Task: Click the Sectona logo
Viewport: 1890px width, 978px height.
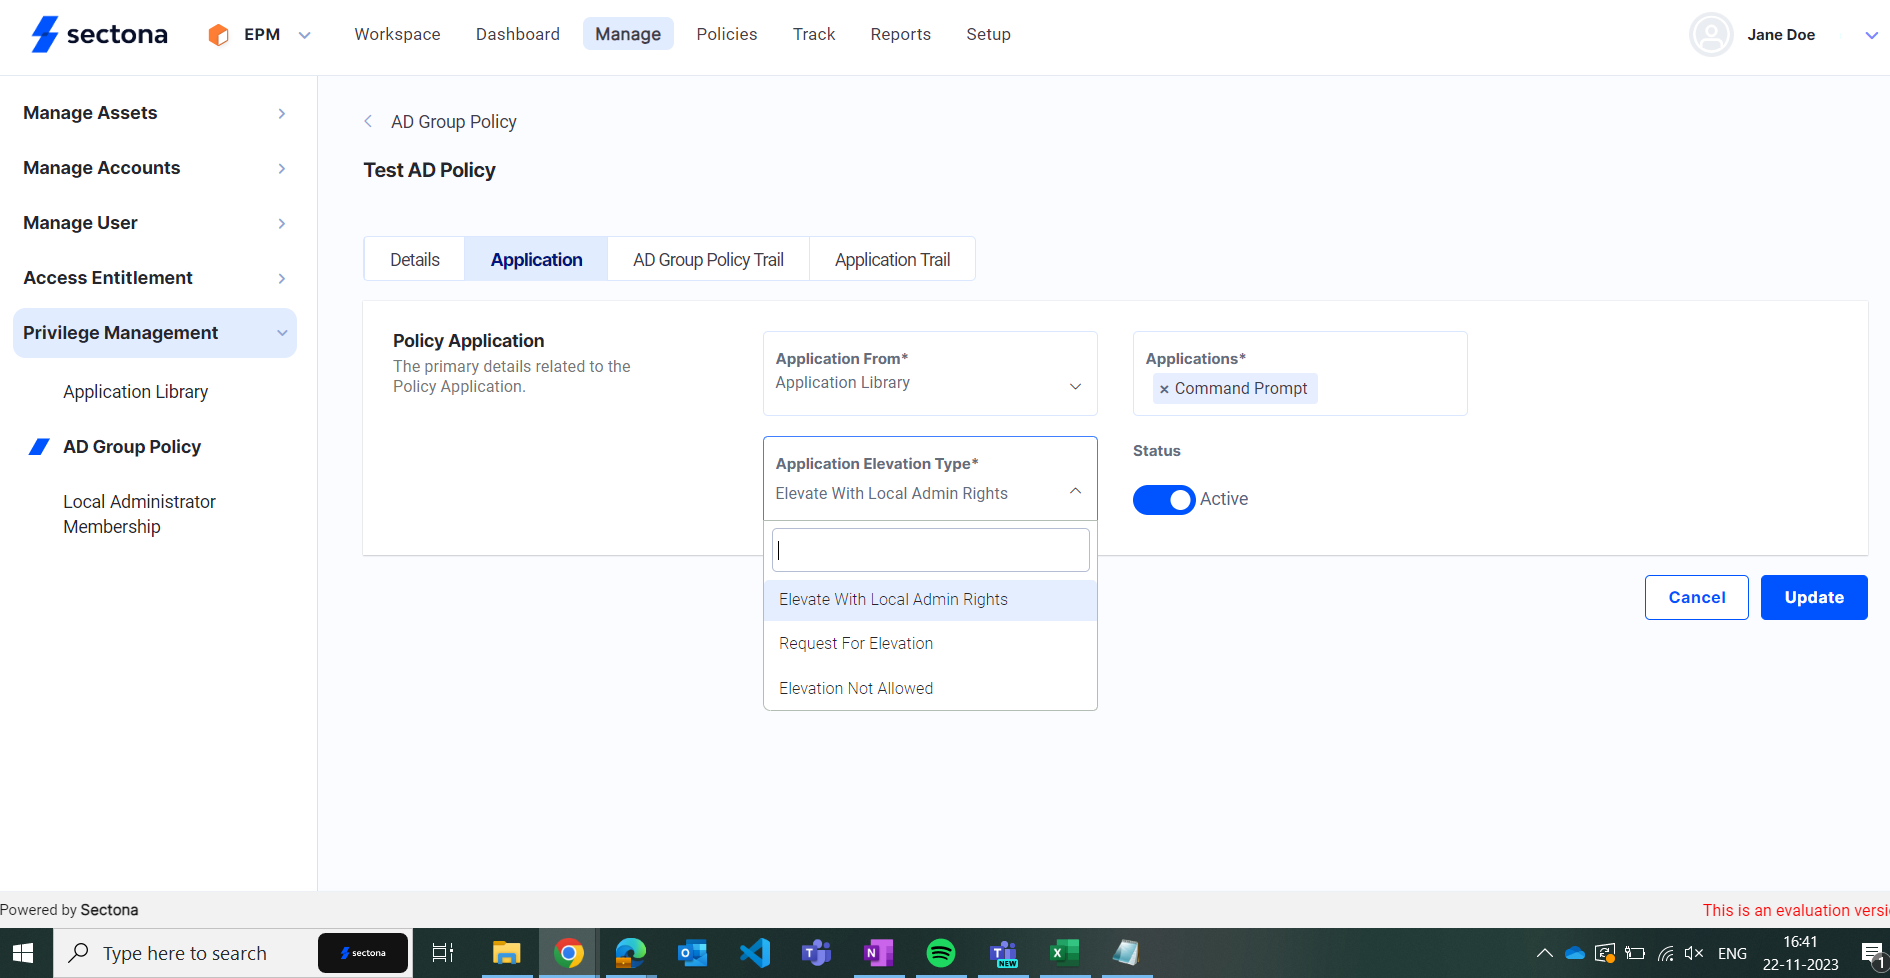Action: (97, 33)
